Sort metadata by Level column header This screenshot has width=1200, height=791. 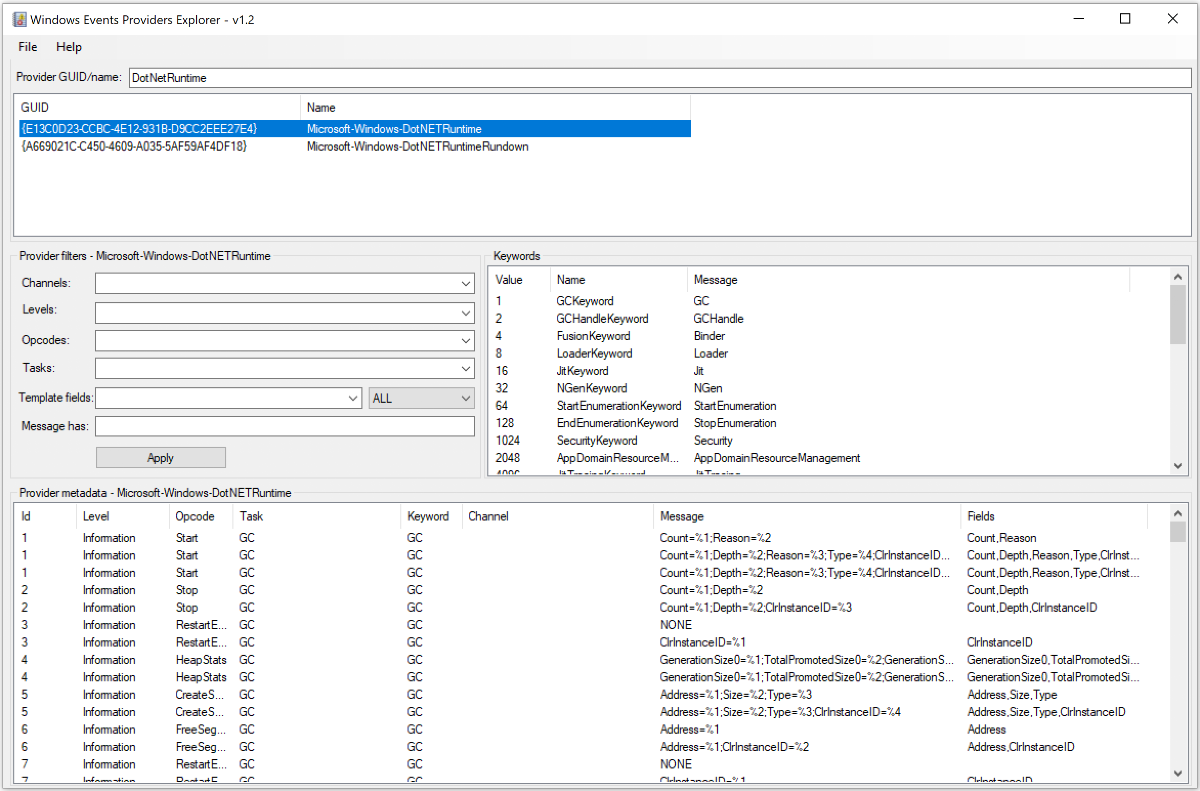[x=123, y=516]
